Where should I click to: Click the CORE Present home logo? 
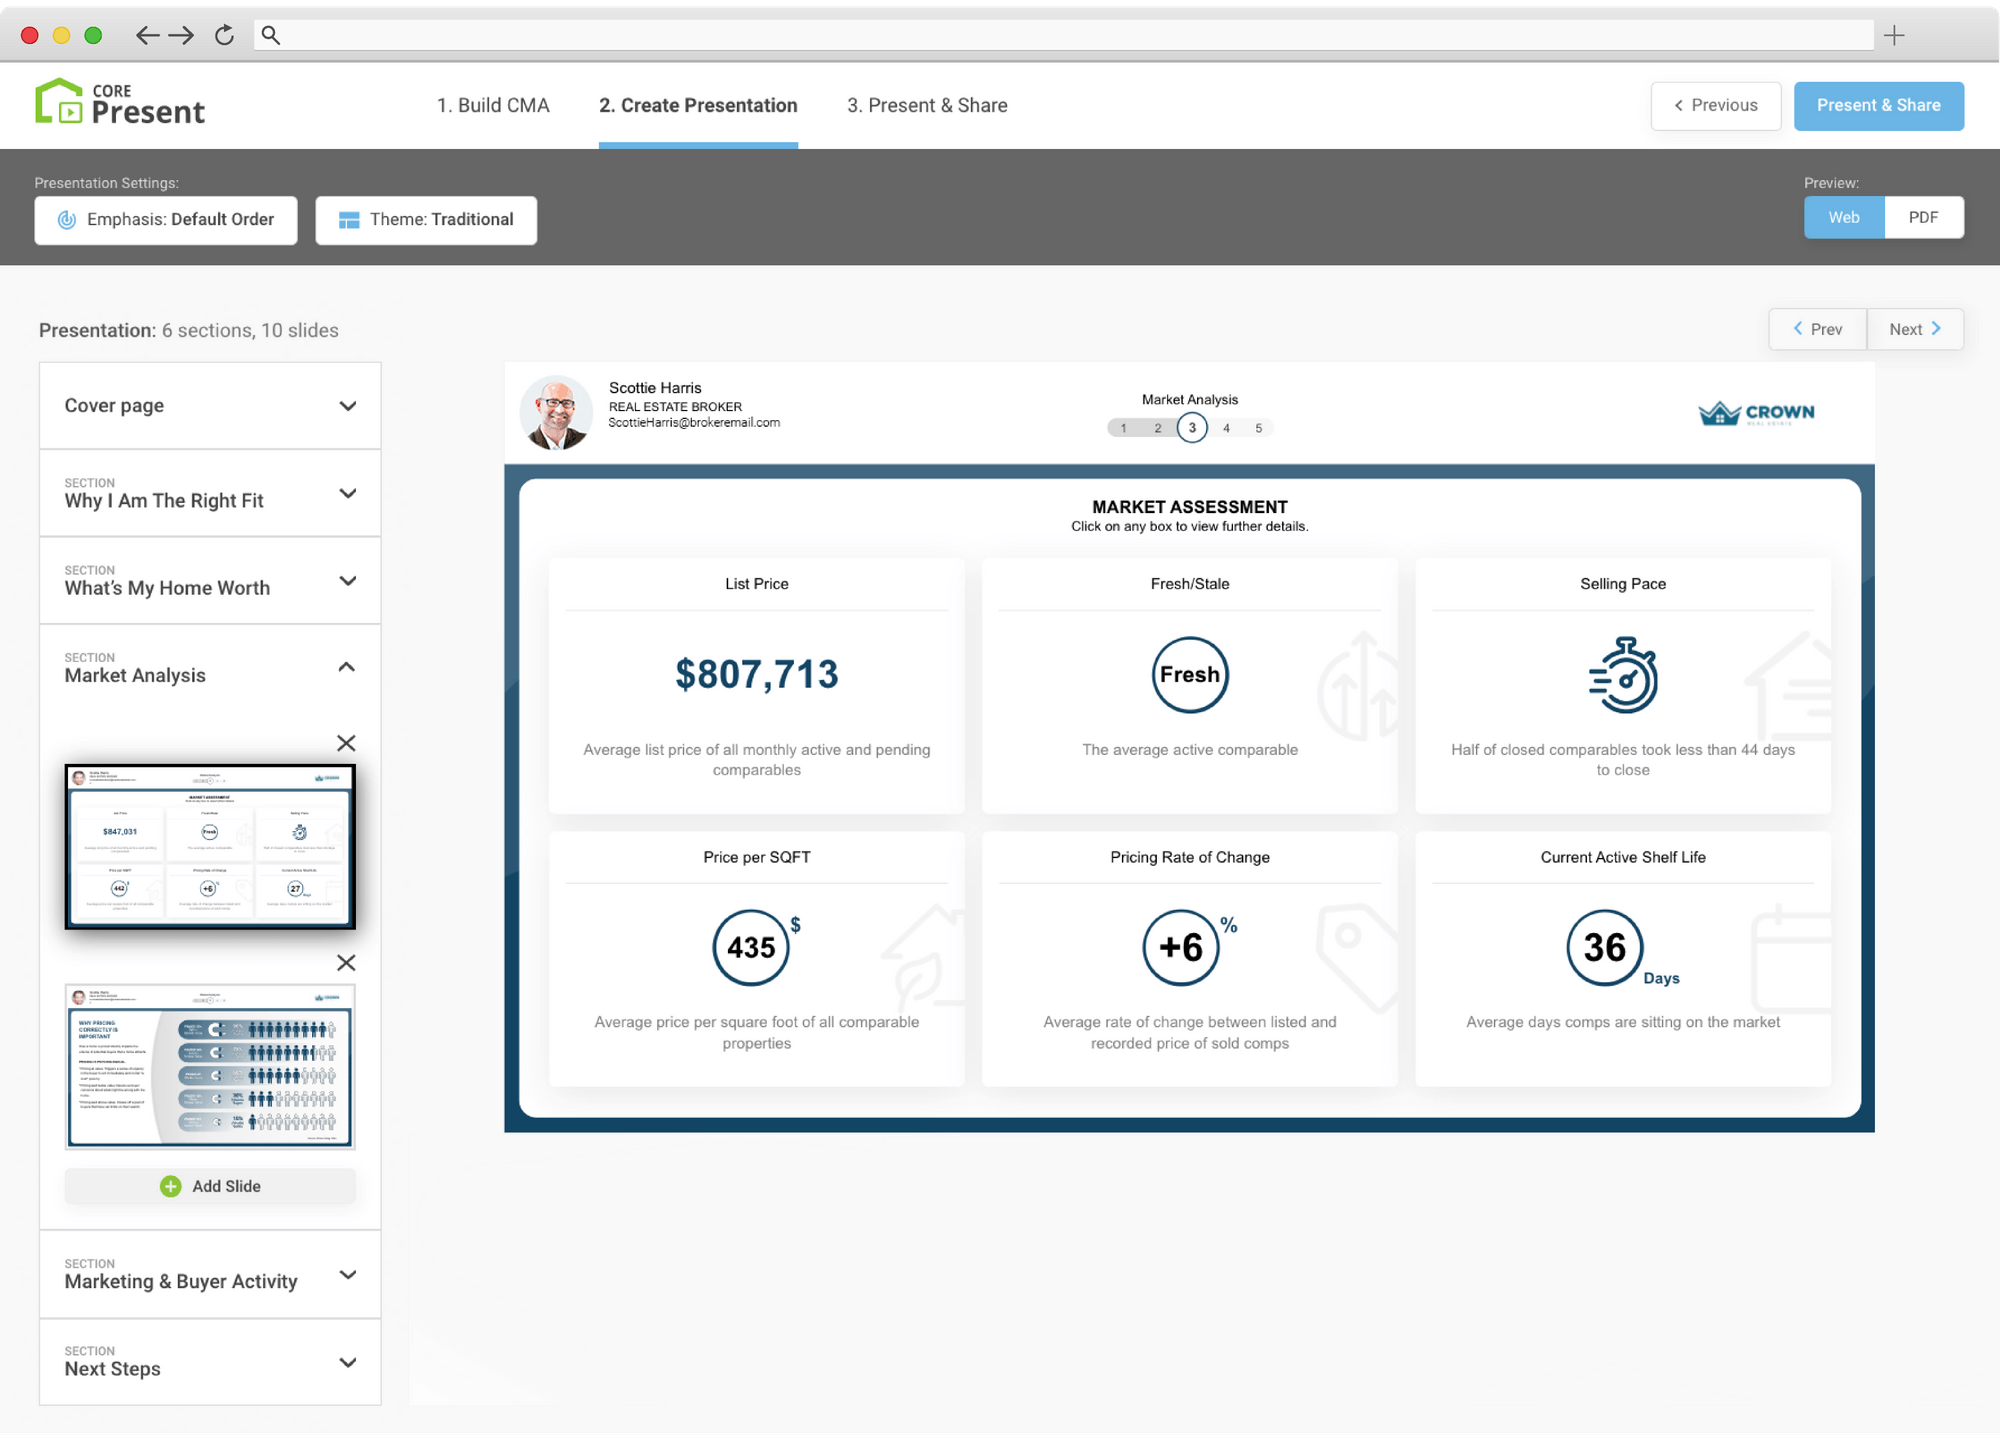click(120, 104)
